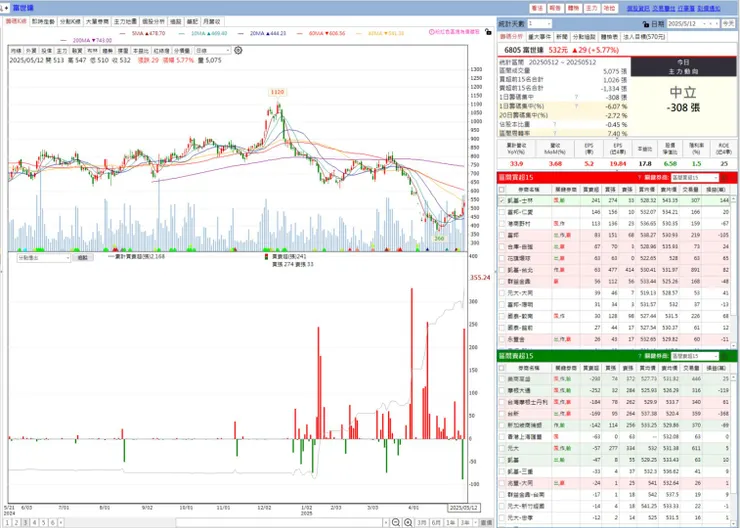The height and width of the screenshot is (528, 740).
Task: Click export icon in red 區間買超15 header
Action: click(x=724, y=177)
